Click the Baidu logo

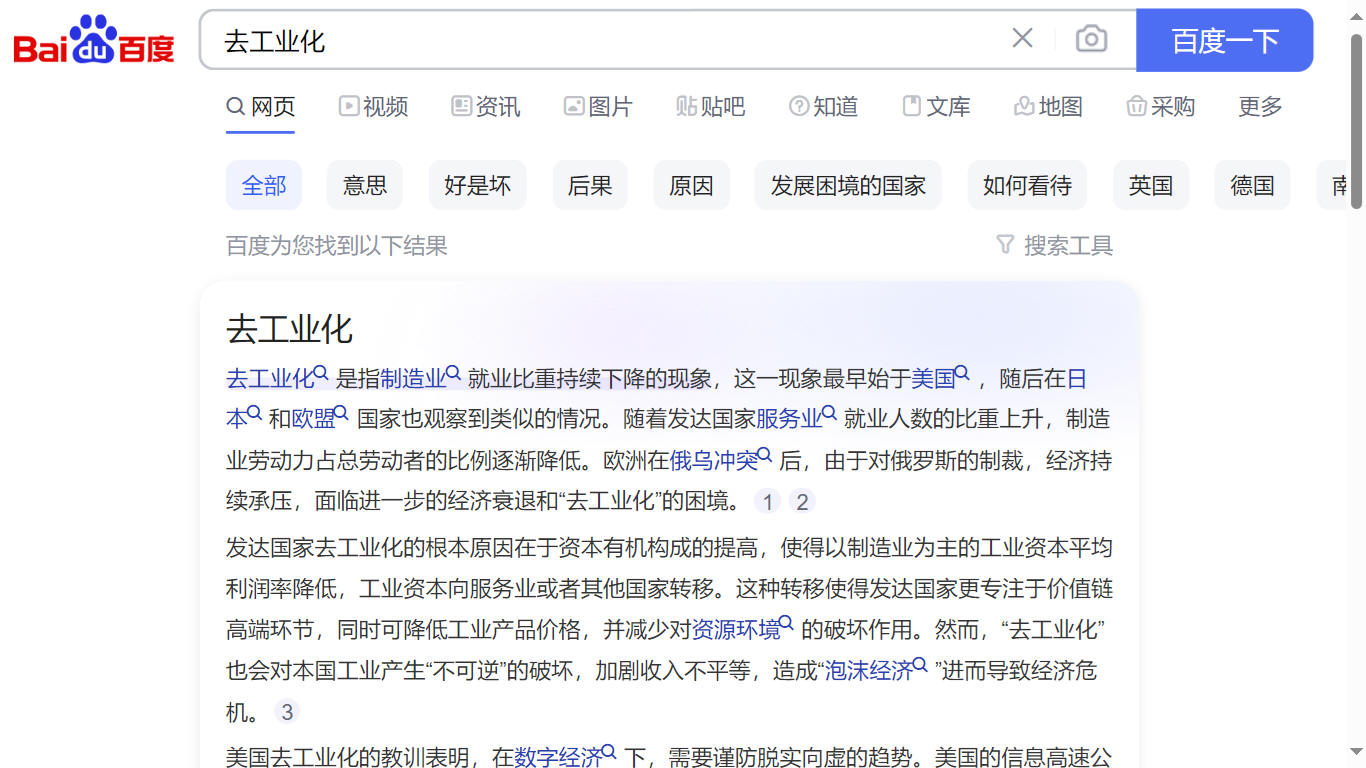tap(94, 40)
